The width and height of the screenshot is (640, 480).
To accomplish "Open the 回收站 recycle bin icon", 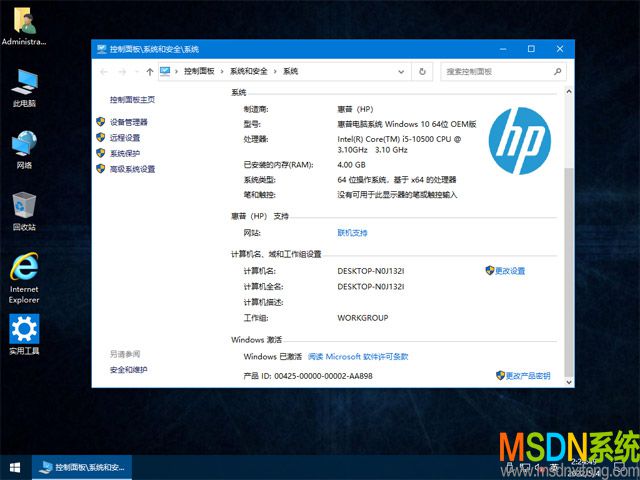I will coord(24,211).
